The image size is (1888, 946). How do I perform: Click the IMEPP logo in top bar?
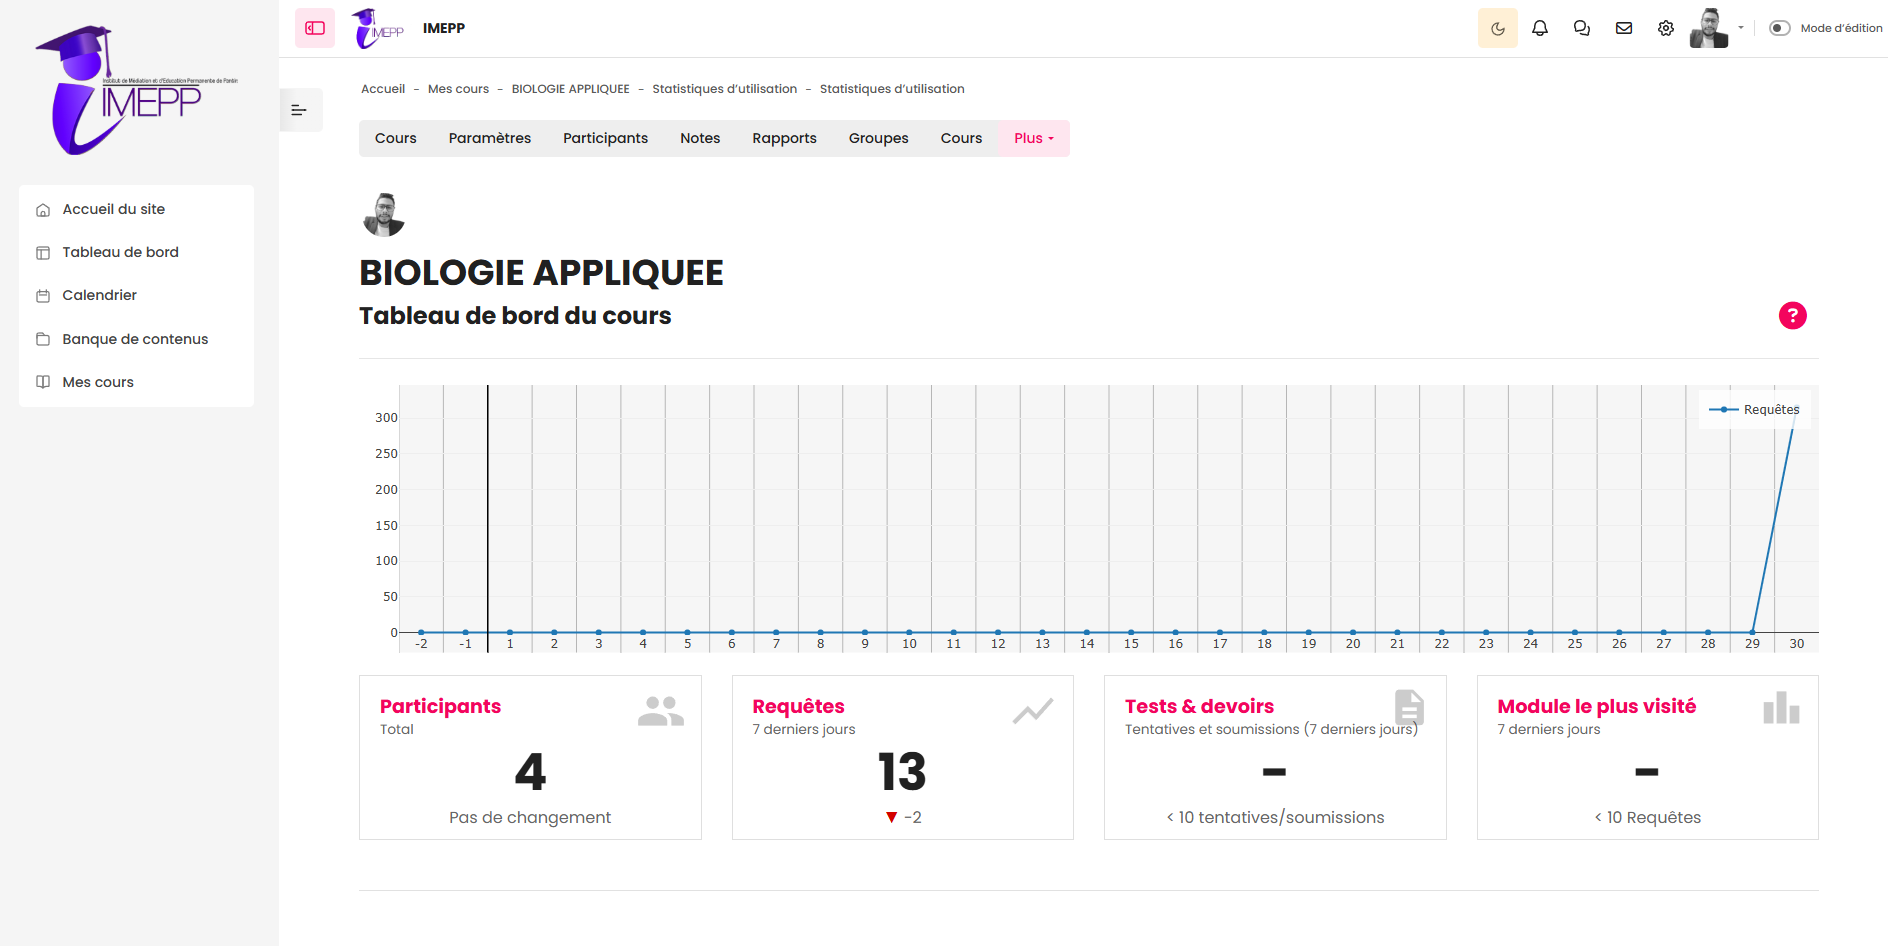[x=378, y=28]
